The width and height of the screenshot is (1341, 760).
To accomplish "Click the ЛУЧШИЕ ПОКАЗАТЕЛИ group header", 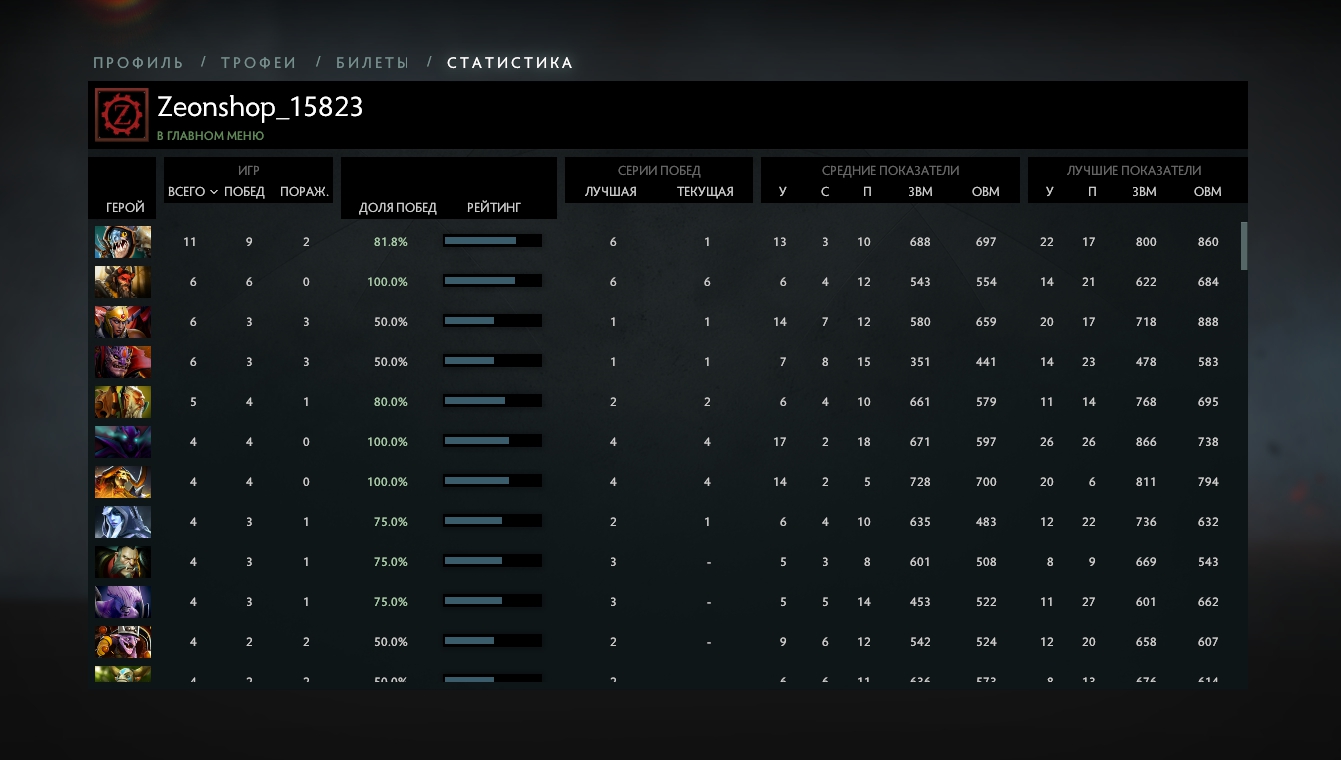I will pos(1134,171).
